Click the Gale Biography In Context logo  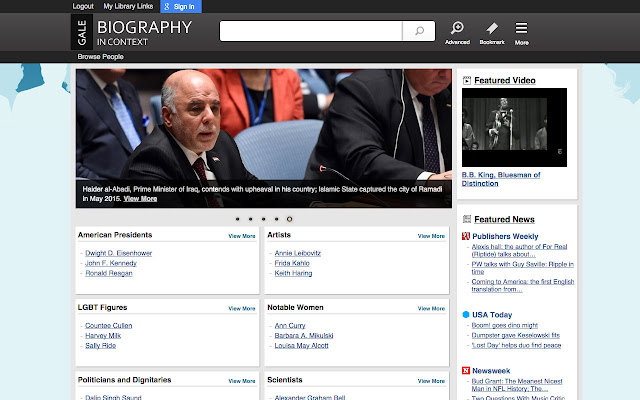click(x=132, y=33)
